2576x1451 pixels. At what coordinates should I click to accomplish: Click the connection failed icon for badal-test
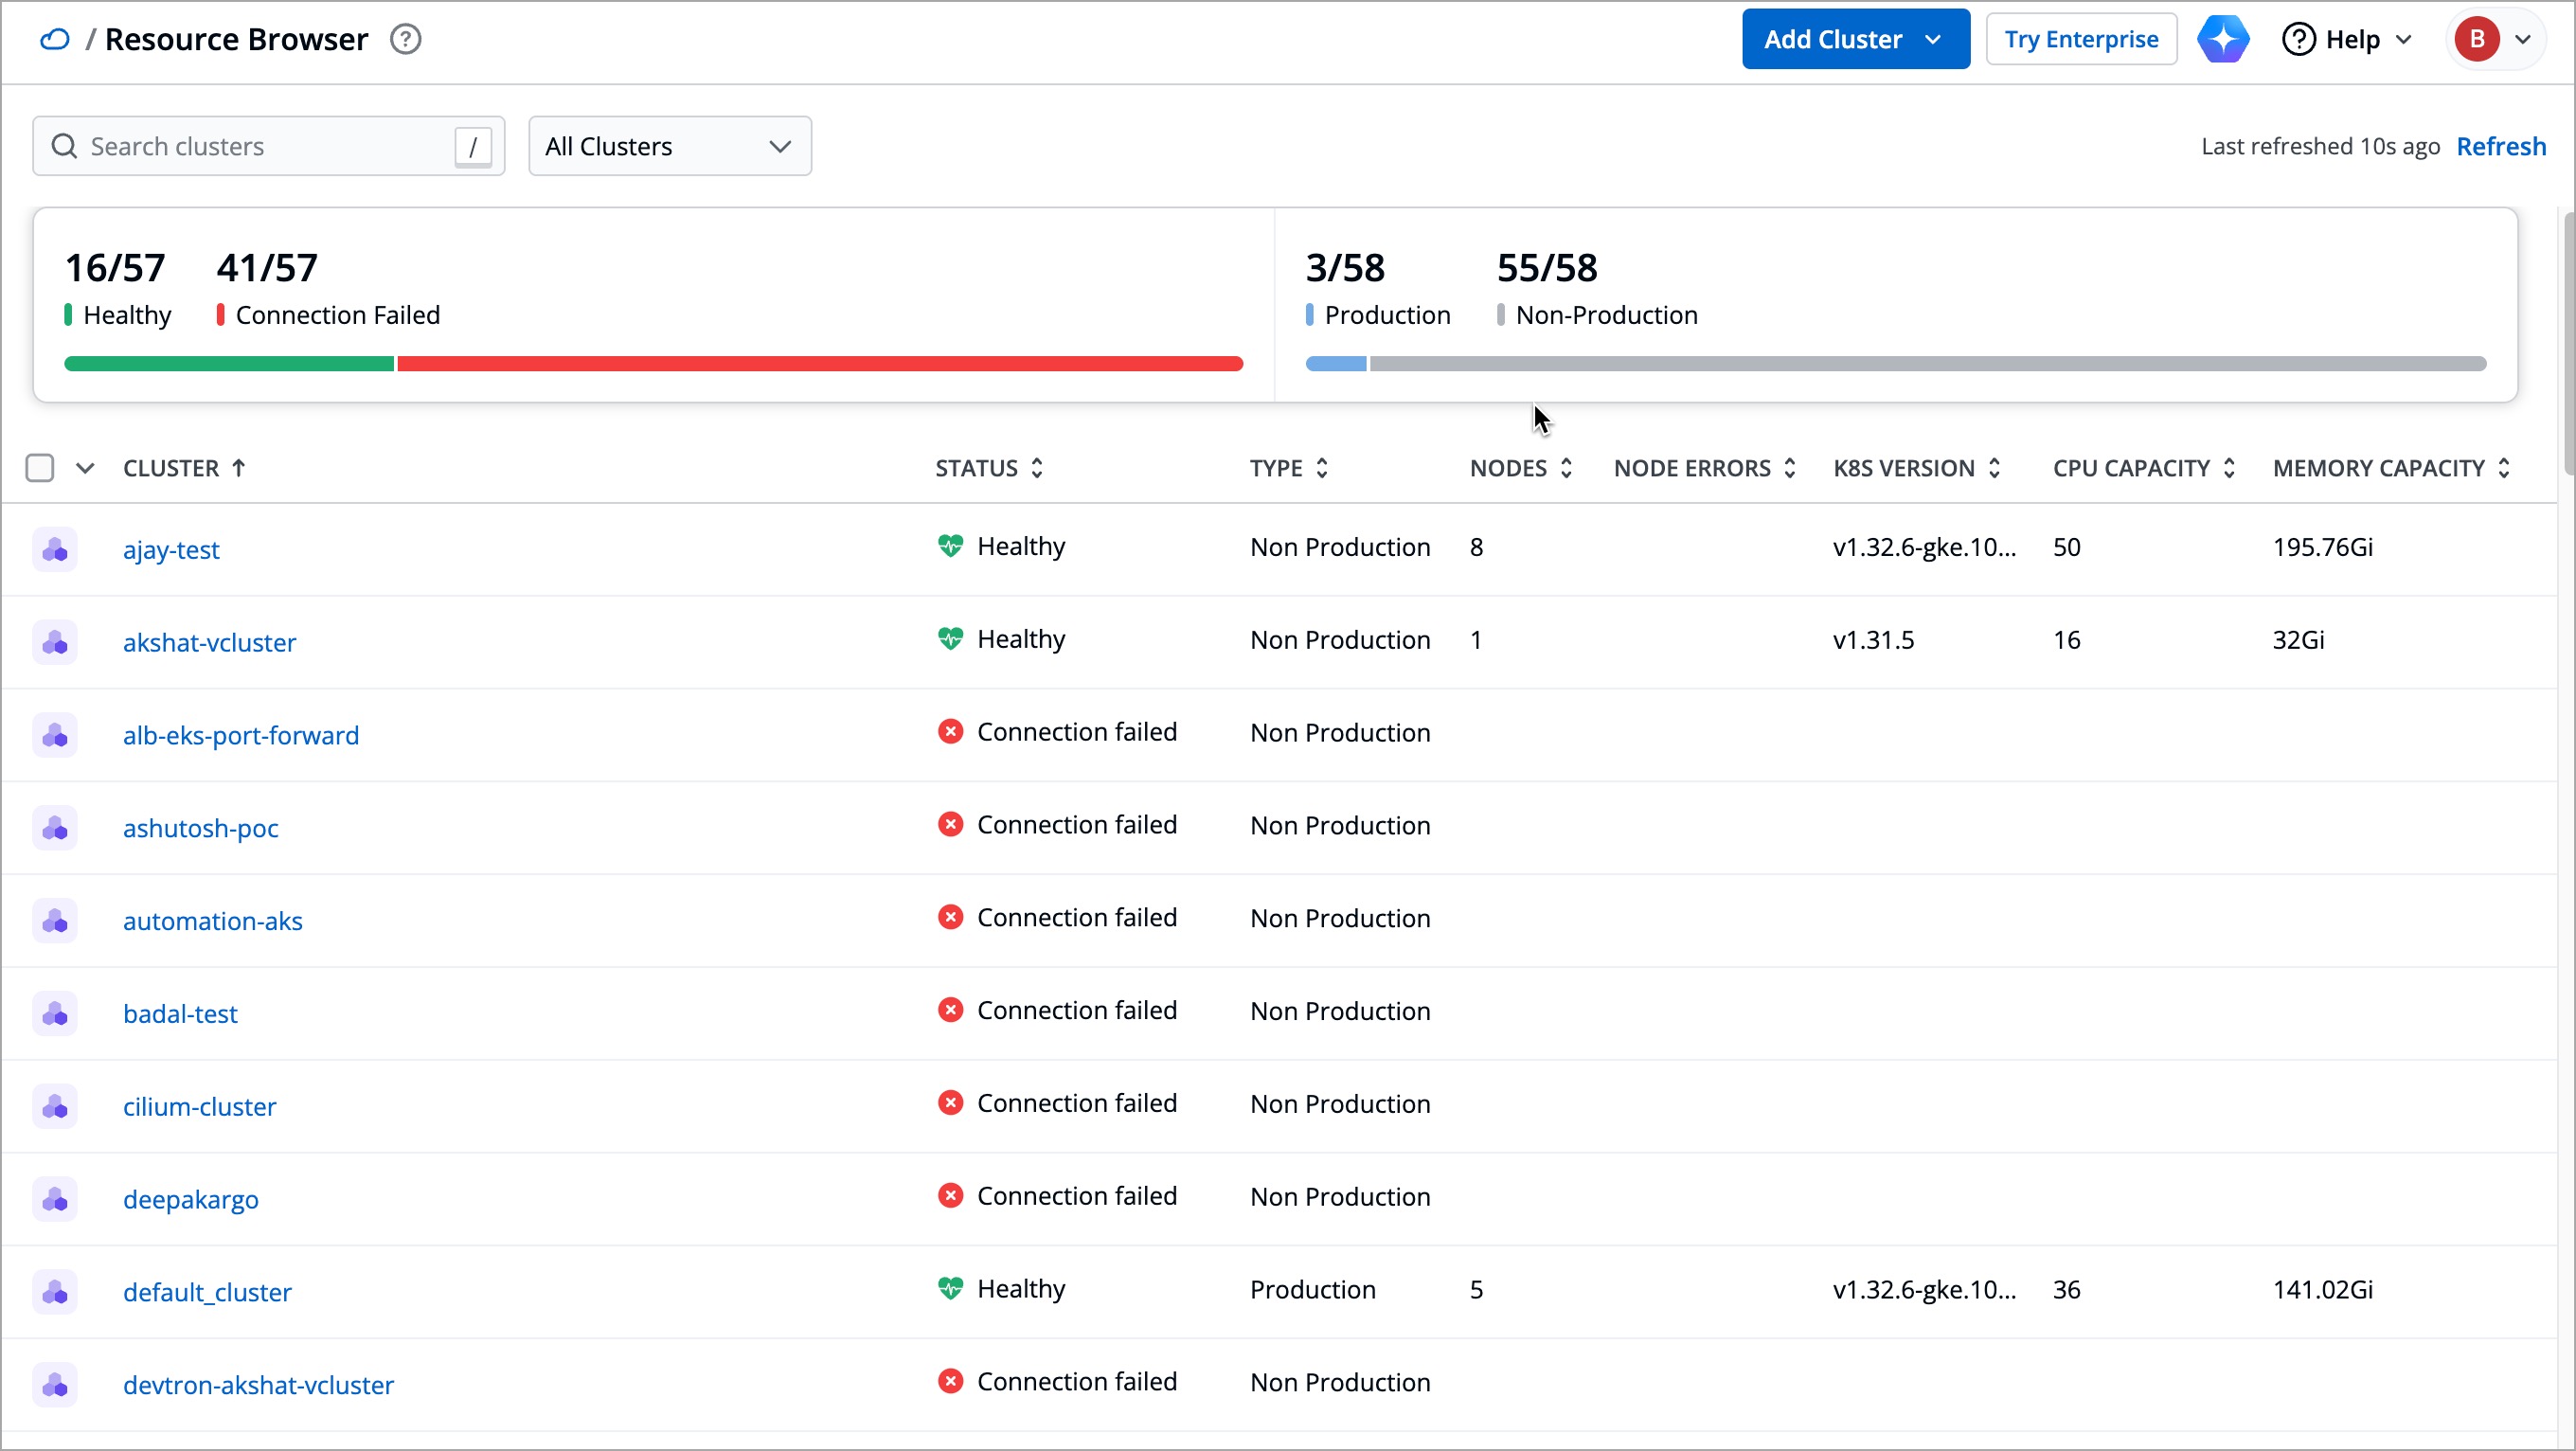[950, 1009]
